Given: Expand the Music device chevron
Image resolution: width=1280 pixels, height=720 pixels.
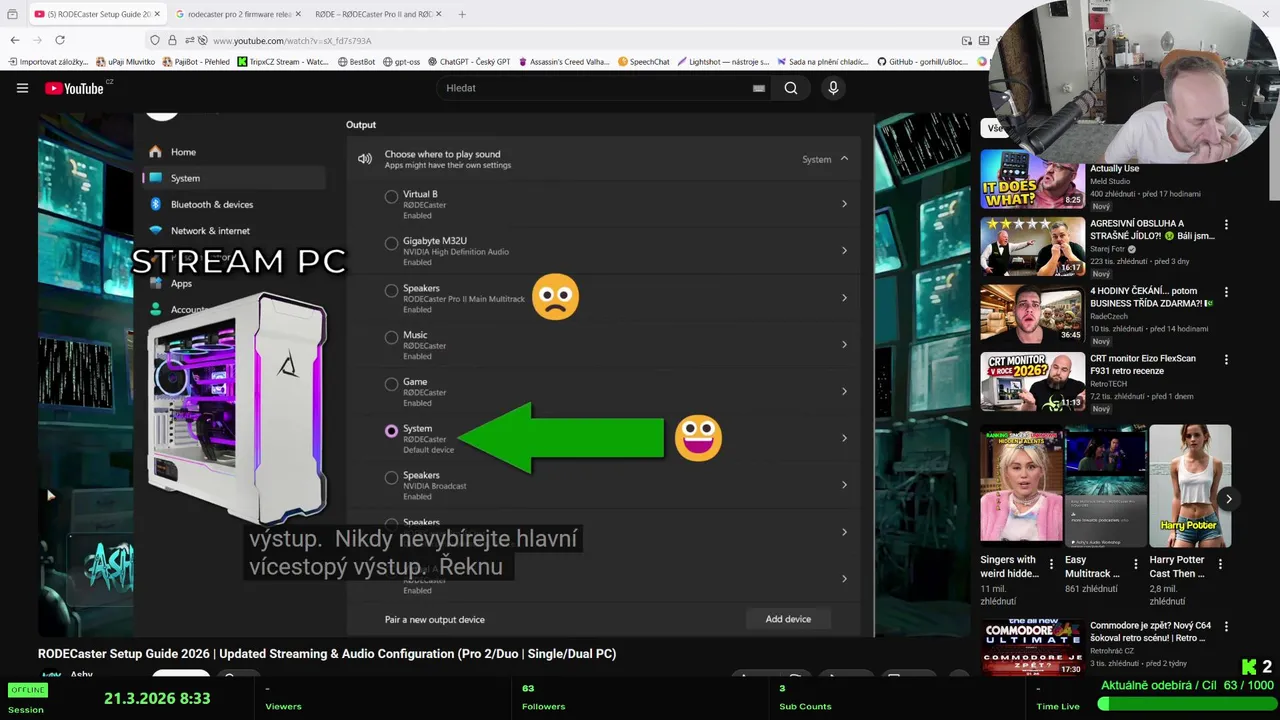Looking at the screenshot, I should (x=844, y=345).
